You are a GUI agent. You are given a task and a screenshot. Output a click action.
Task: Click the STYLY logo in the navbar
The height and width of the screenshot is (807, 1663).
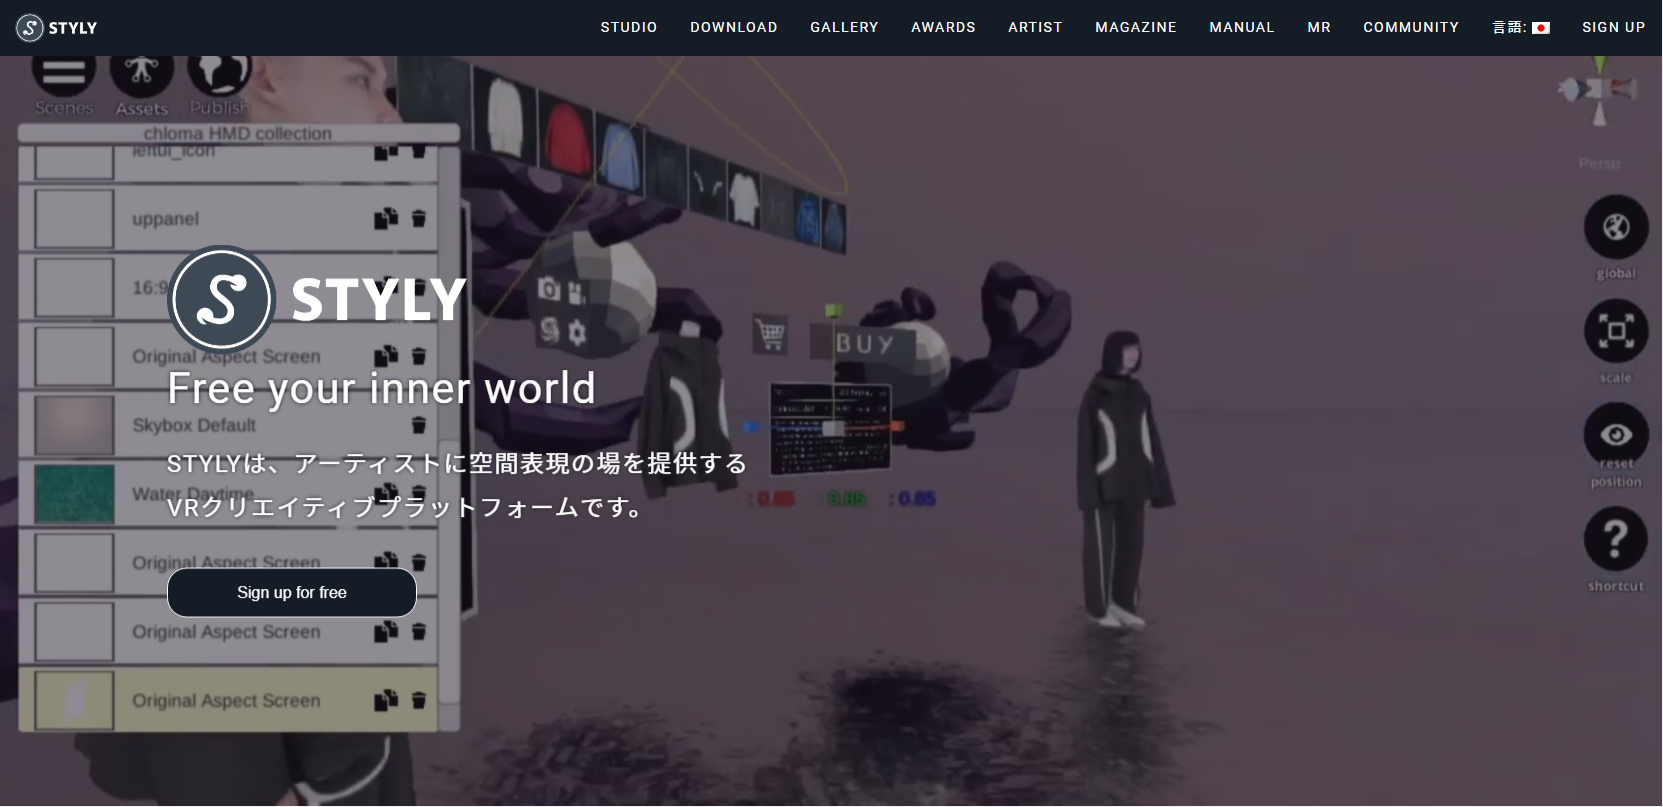57,28
